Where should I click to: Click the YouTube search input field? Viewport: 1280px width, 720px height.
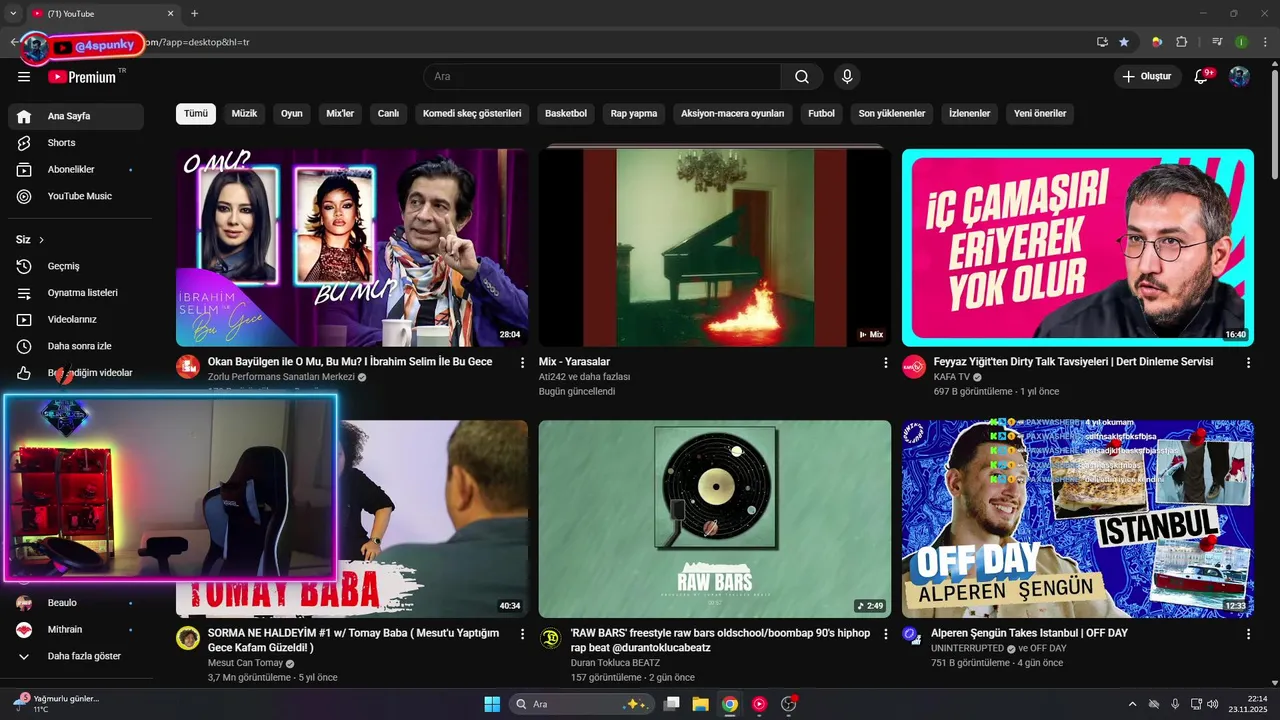[602, 77]
